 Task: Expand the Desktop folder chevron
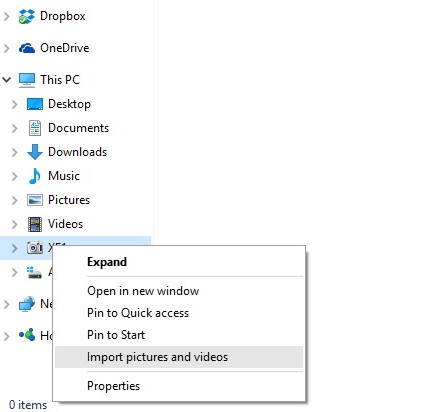14,104
